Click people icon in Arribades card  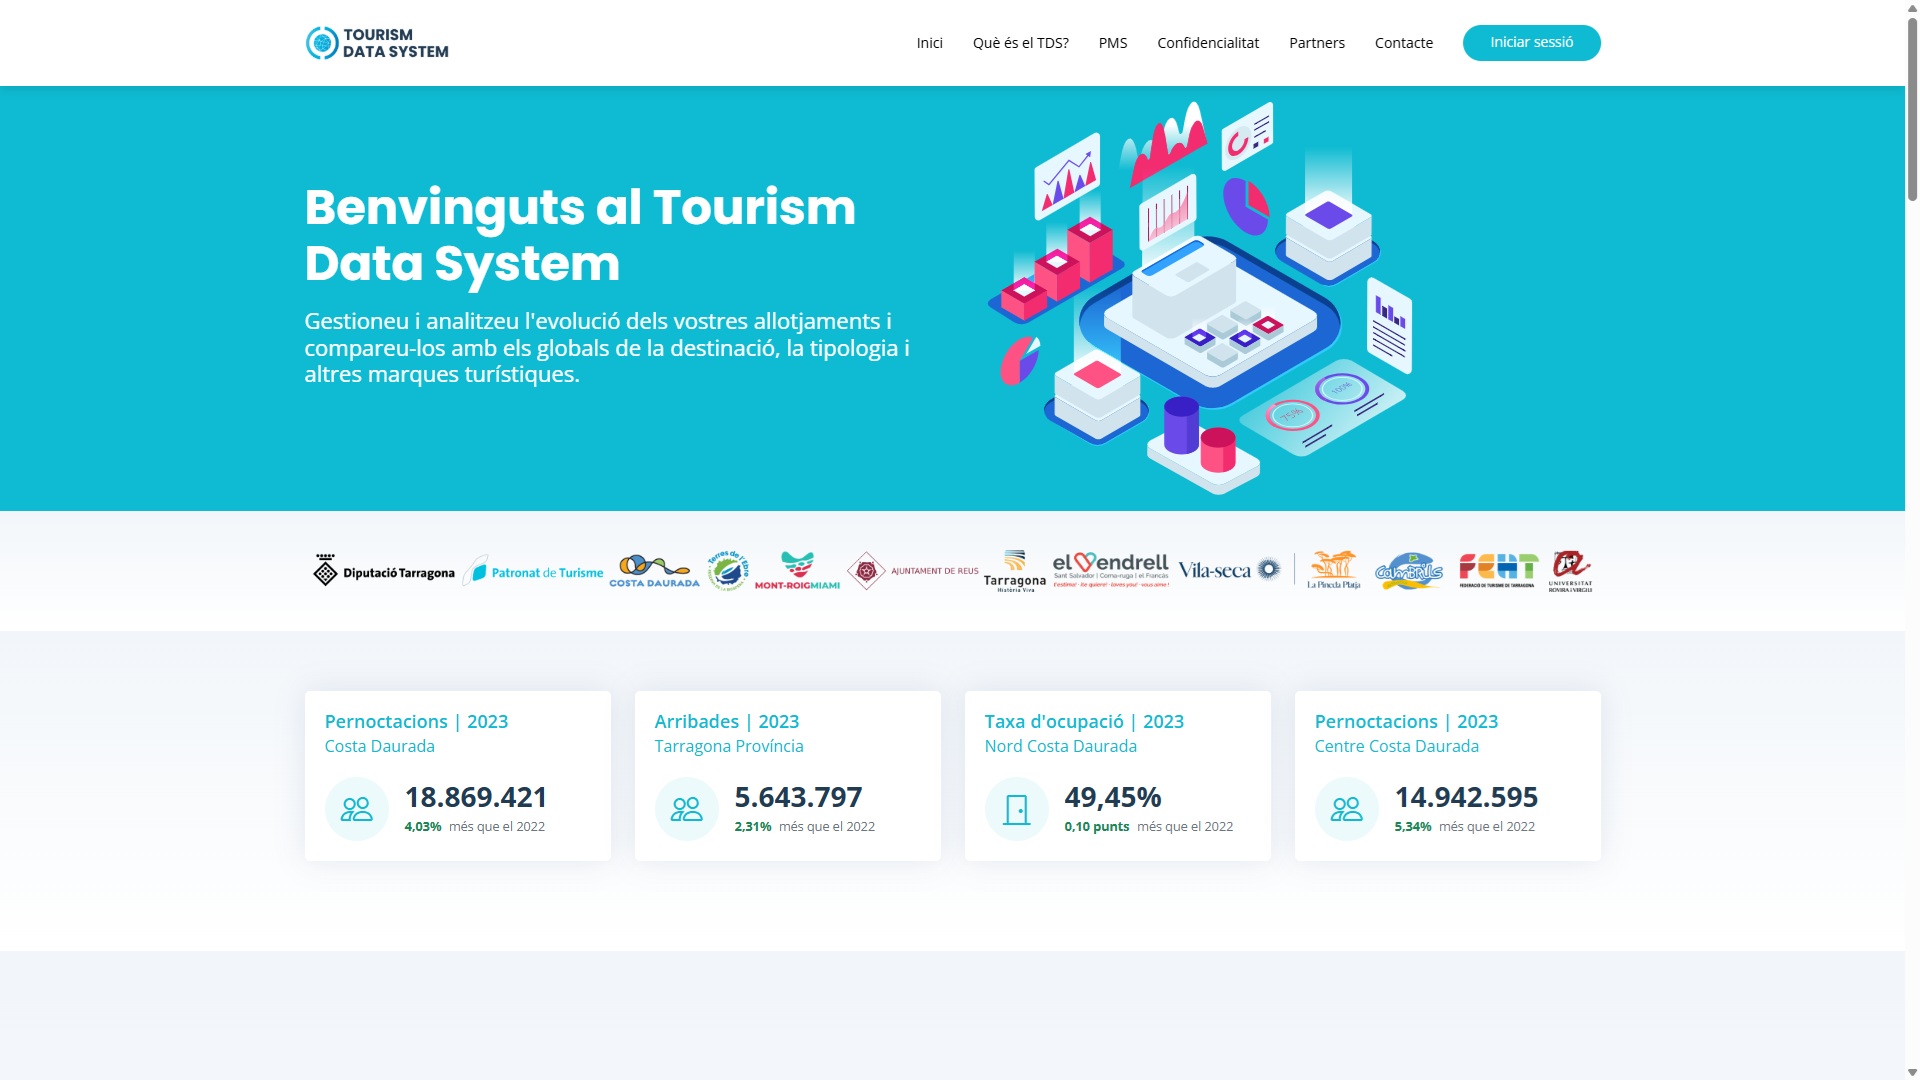687,809
